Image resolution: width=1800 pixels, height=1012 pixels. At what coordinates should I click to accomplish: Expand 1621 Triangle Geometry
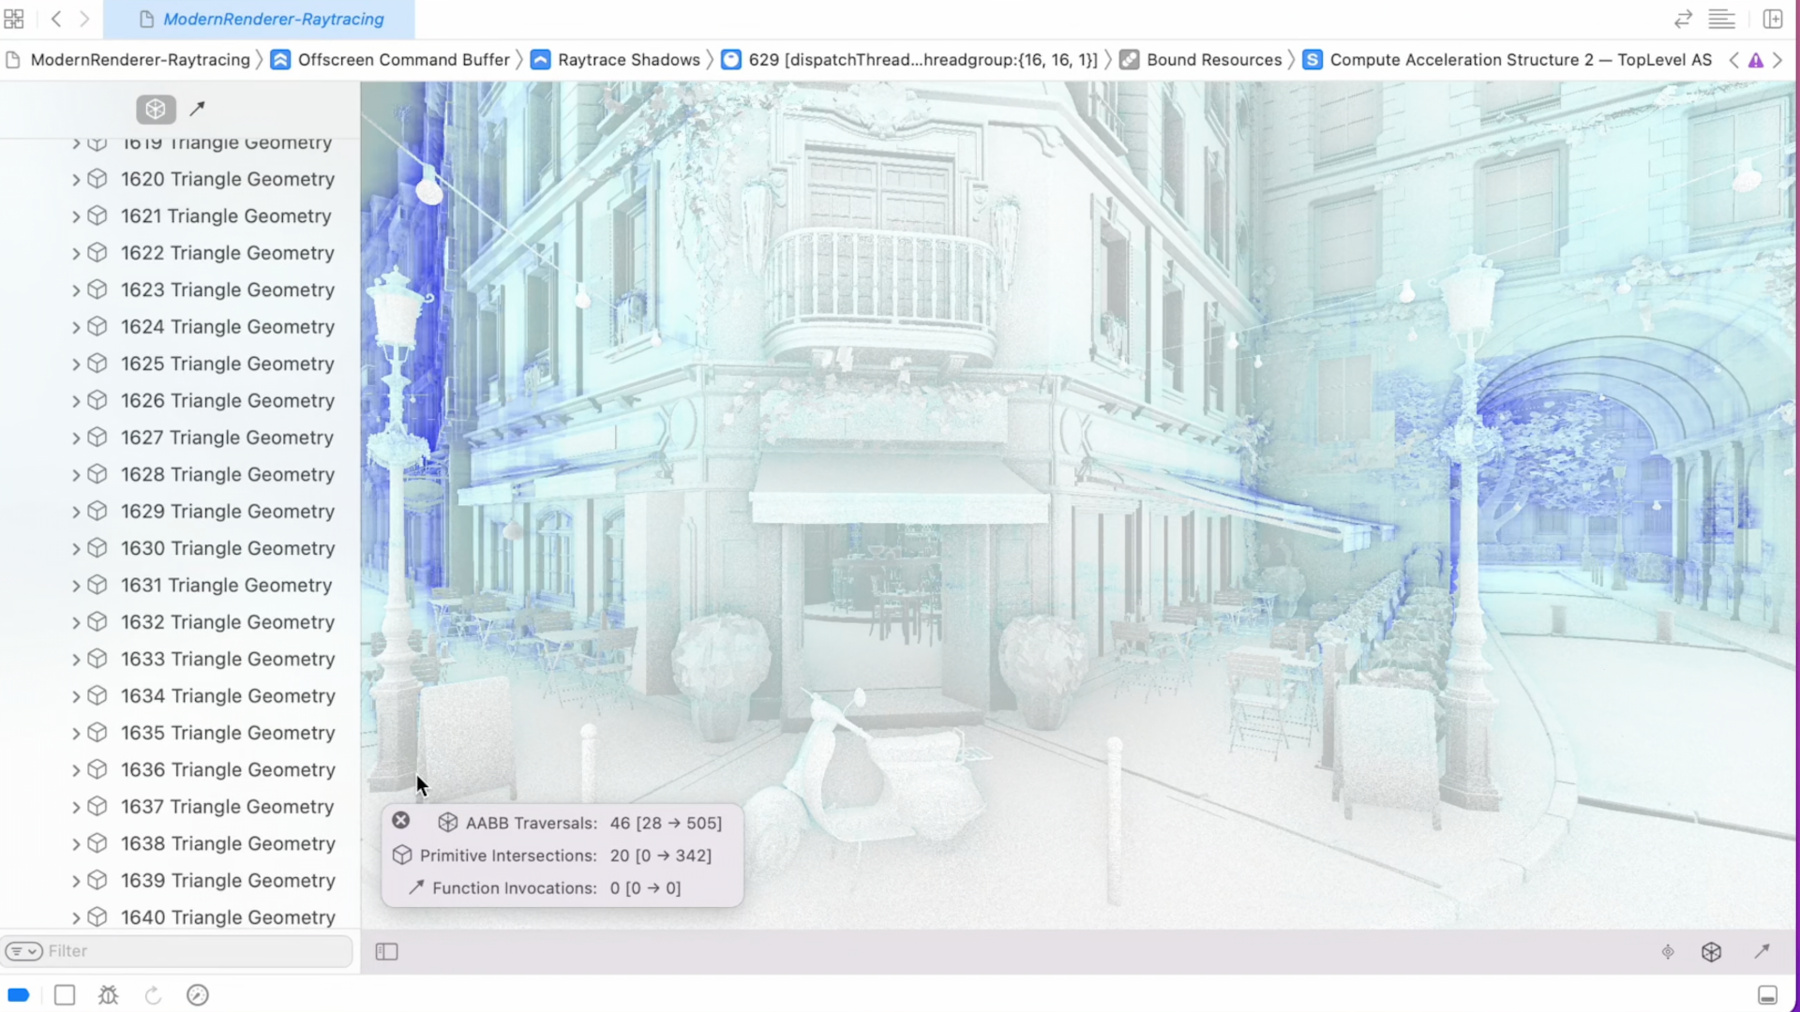click(76, 217)
